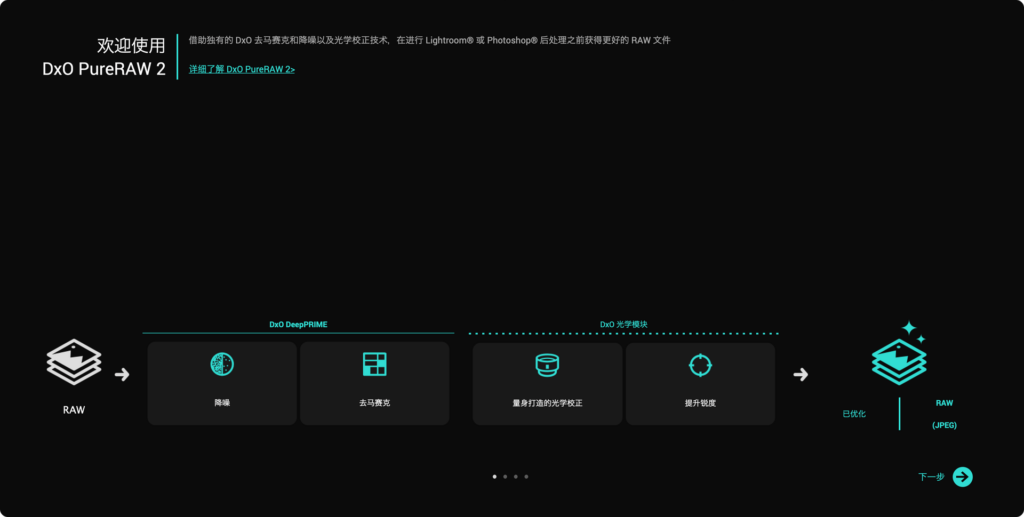Click the 已优化 label
1024x517 pixels.
(854, 414)
